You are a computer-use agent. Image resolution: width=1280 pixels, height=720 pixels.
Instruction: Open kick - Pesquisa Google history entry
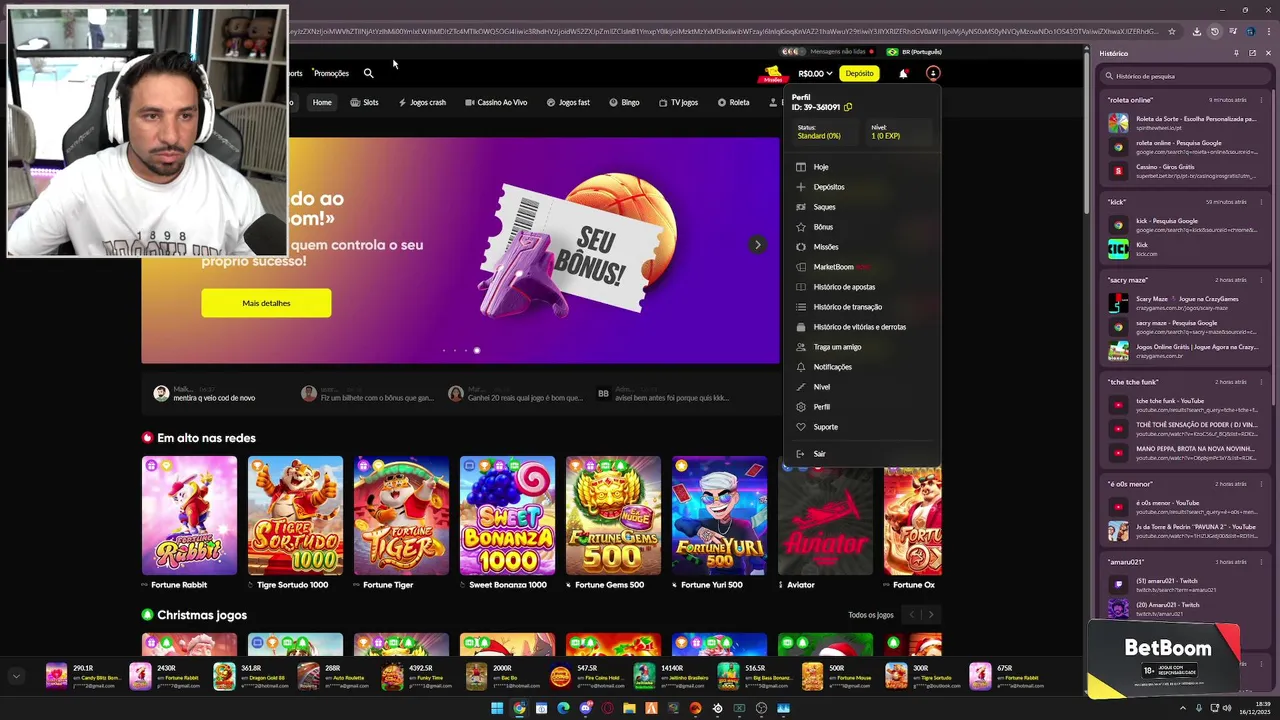[1184, 225]
